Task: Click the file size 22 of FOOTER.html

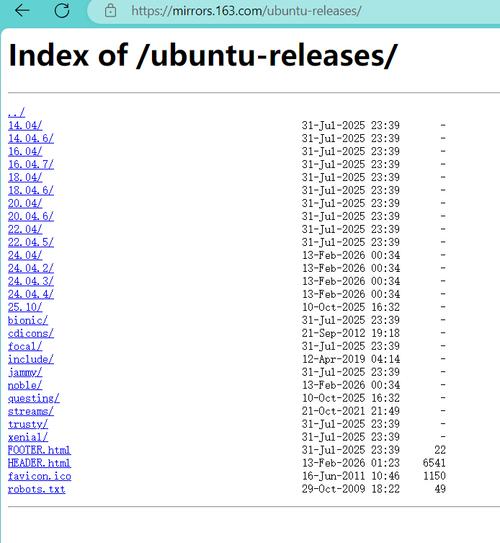Action: [x=440, y=450]
